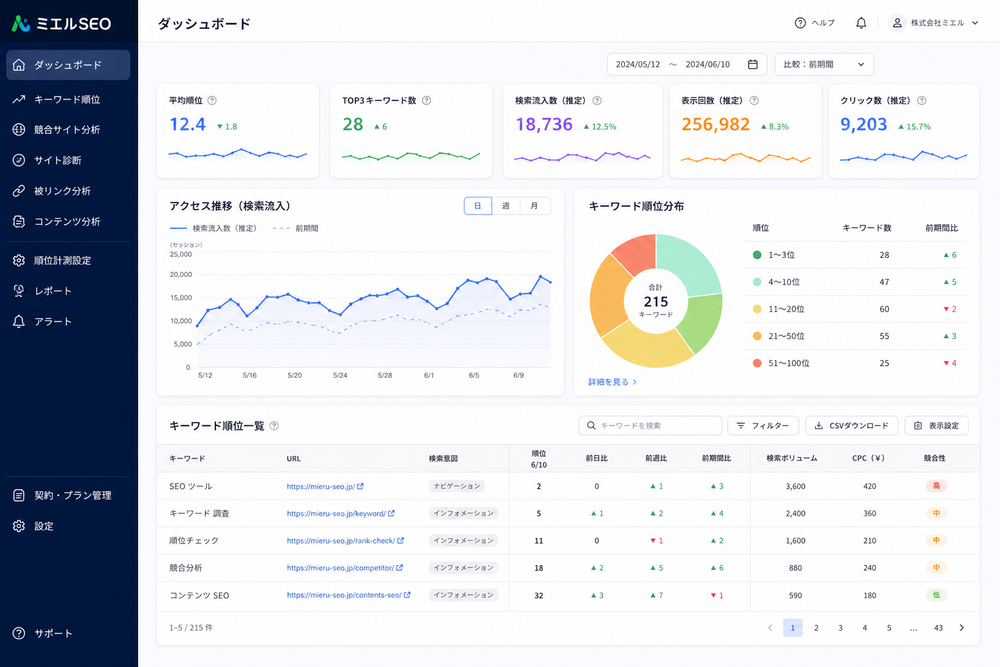Screen dimensions: 1000x667
Task: Click the フィルター button
Action: click(763, 425)
